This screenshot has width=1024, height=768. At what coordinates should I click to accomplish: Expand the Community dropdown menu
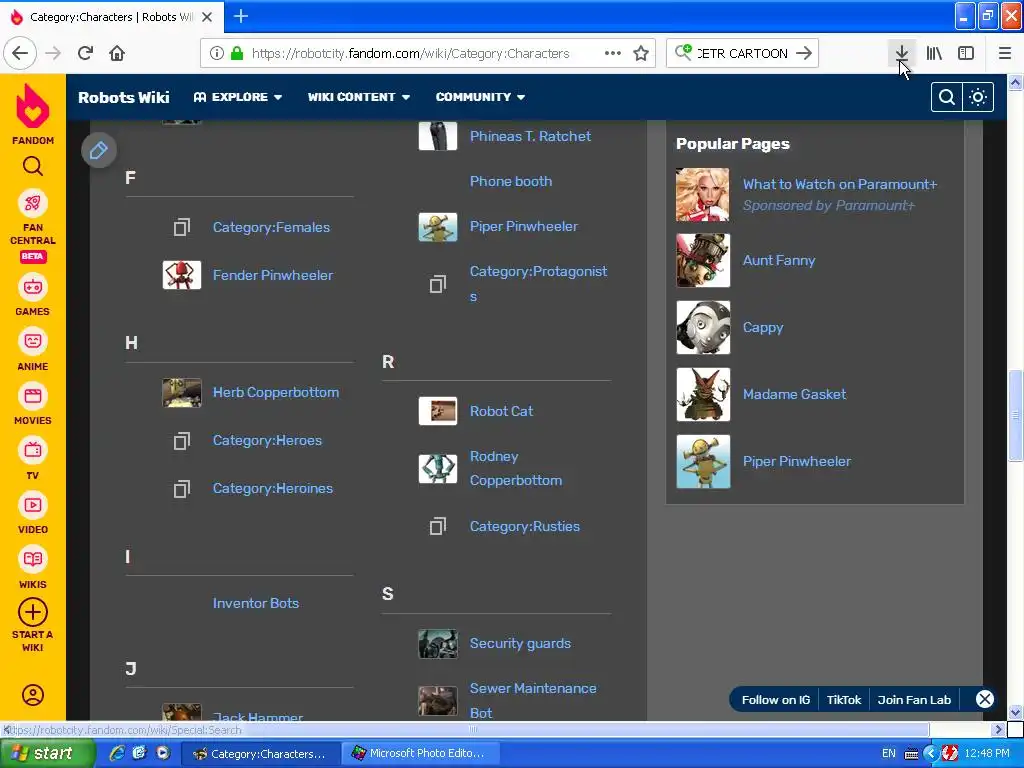tap(480, 97)
